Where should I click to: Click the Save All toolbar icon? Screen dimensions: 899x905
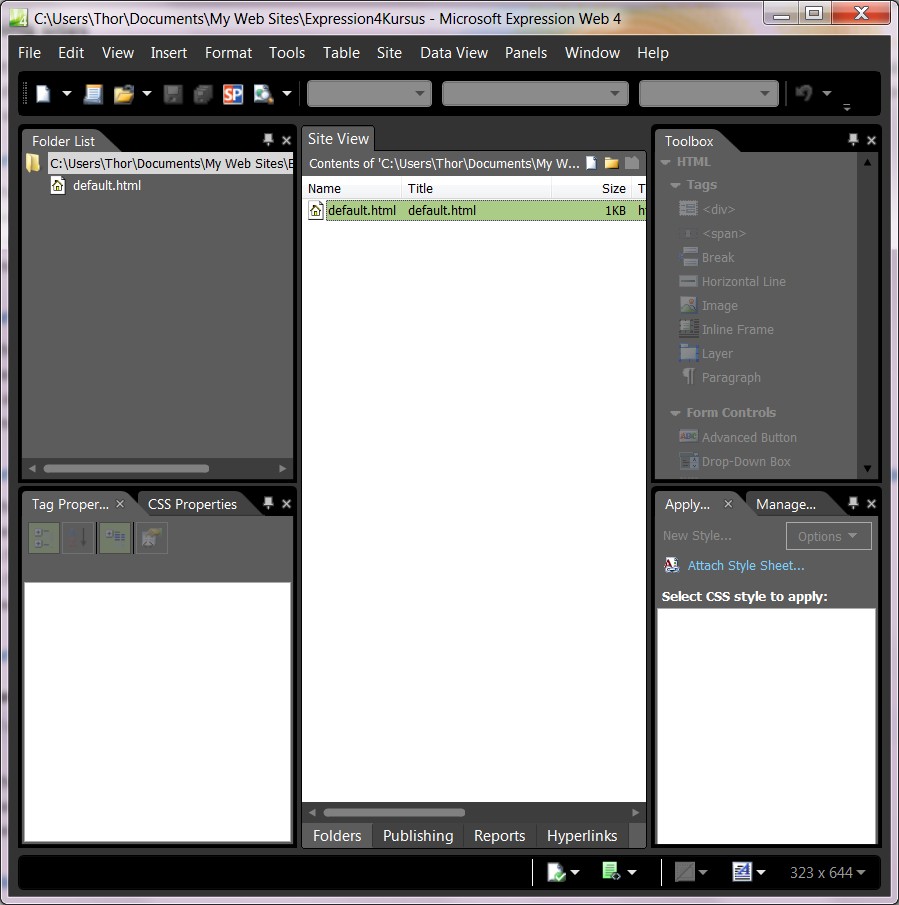[x=203, y=94]
